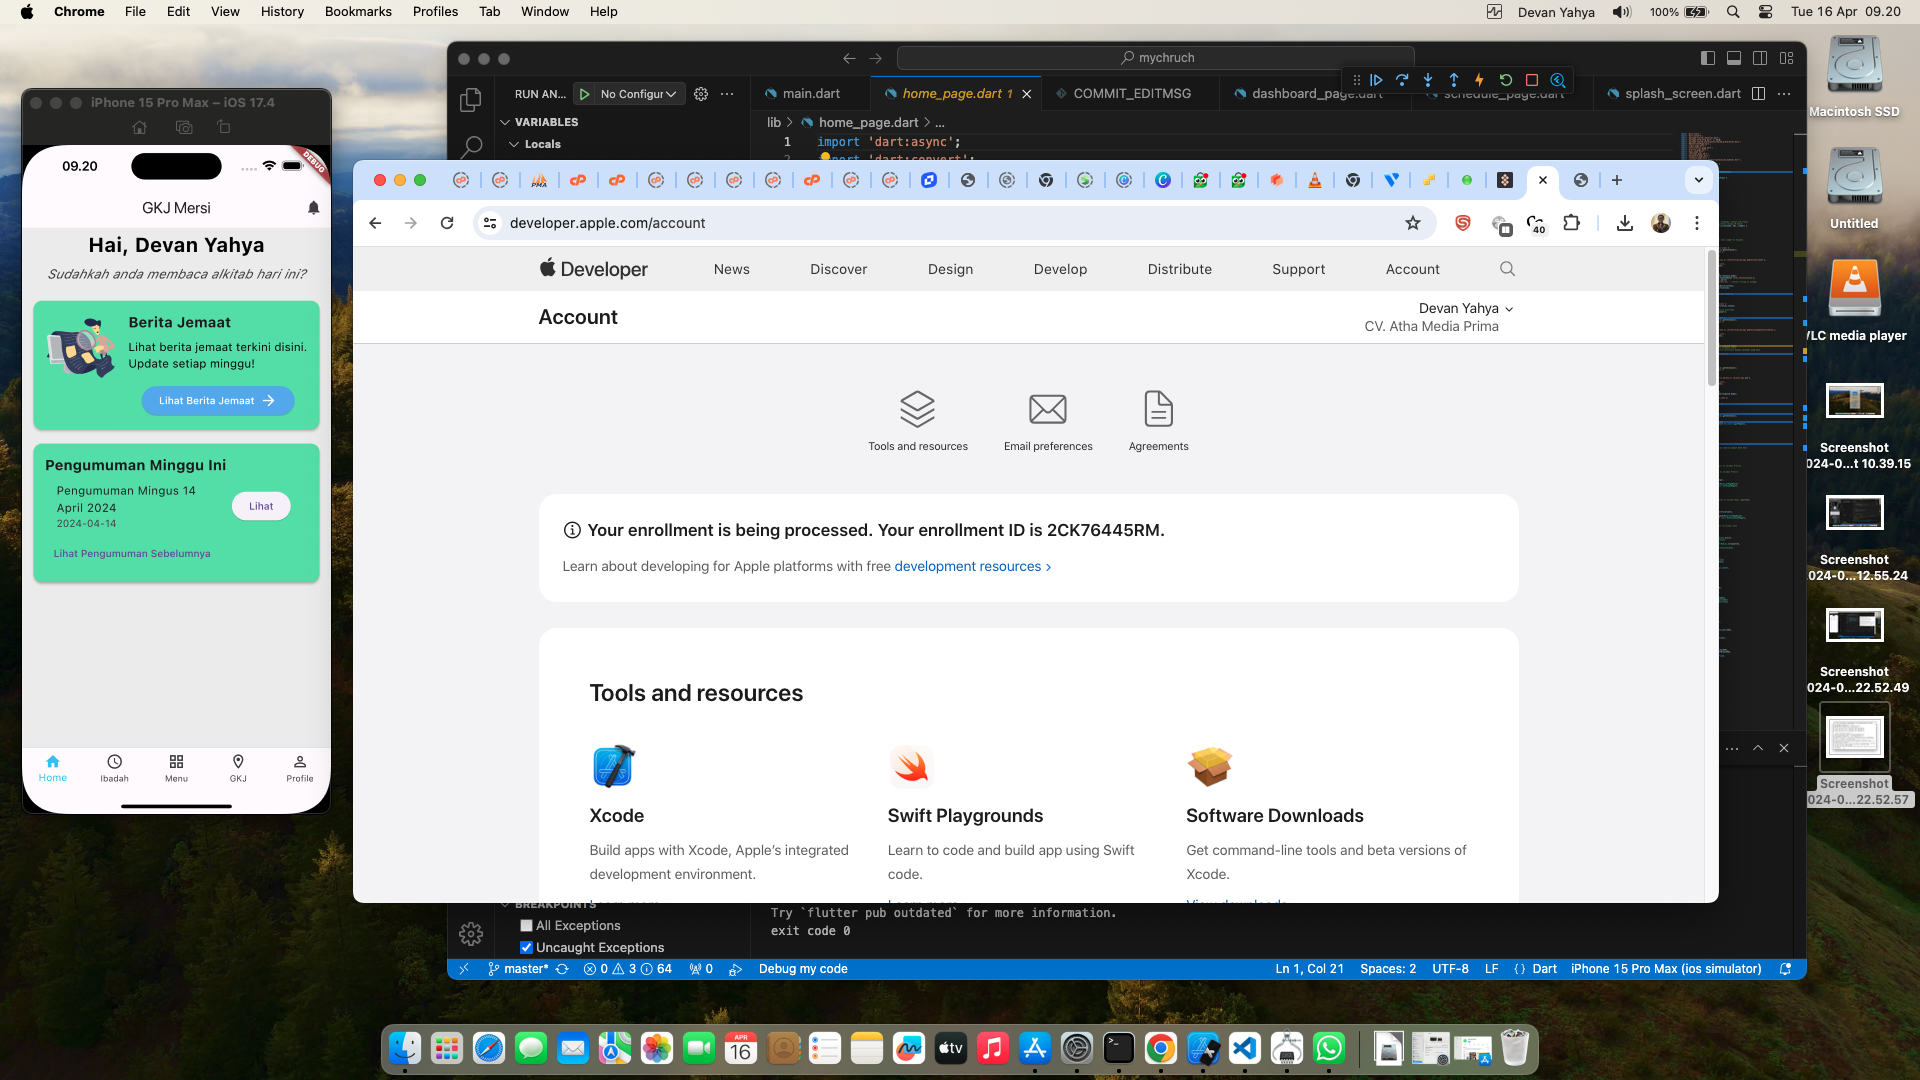The width and height of the screenshot is (1920, 1080).
Task: Open the Agreements document icon
Action: click(1158, 410)
